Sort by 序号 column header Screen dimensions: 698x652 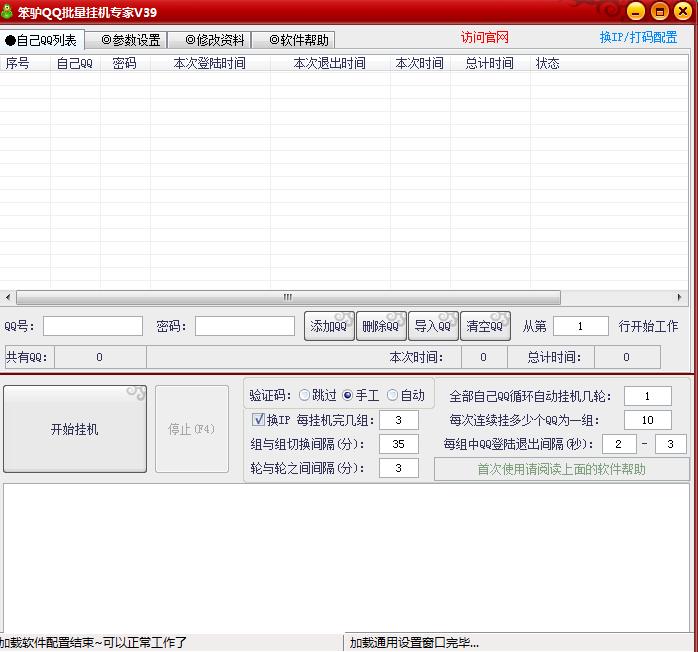coord(25,63)
